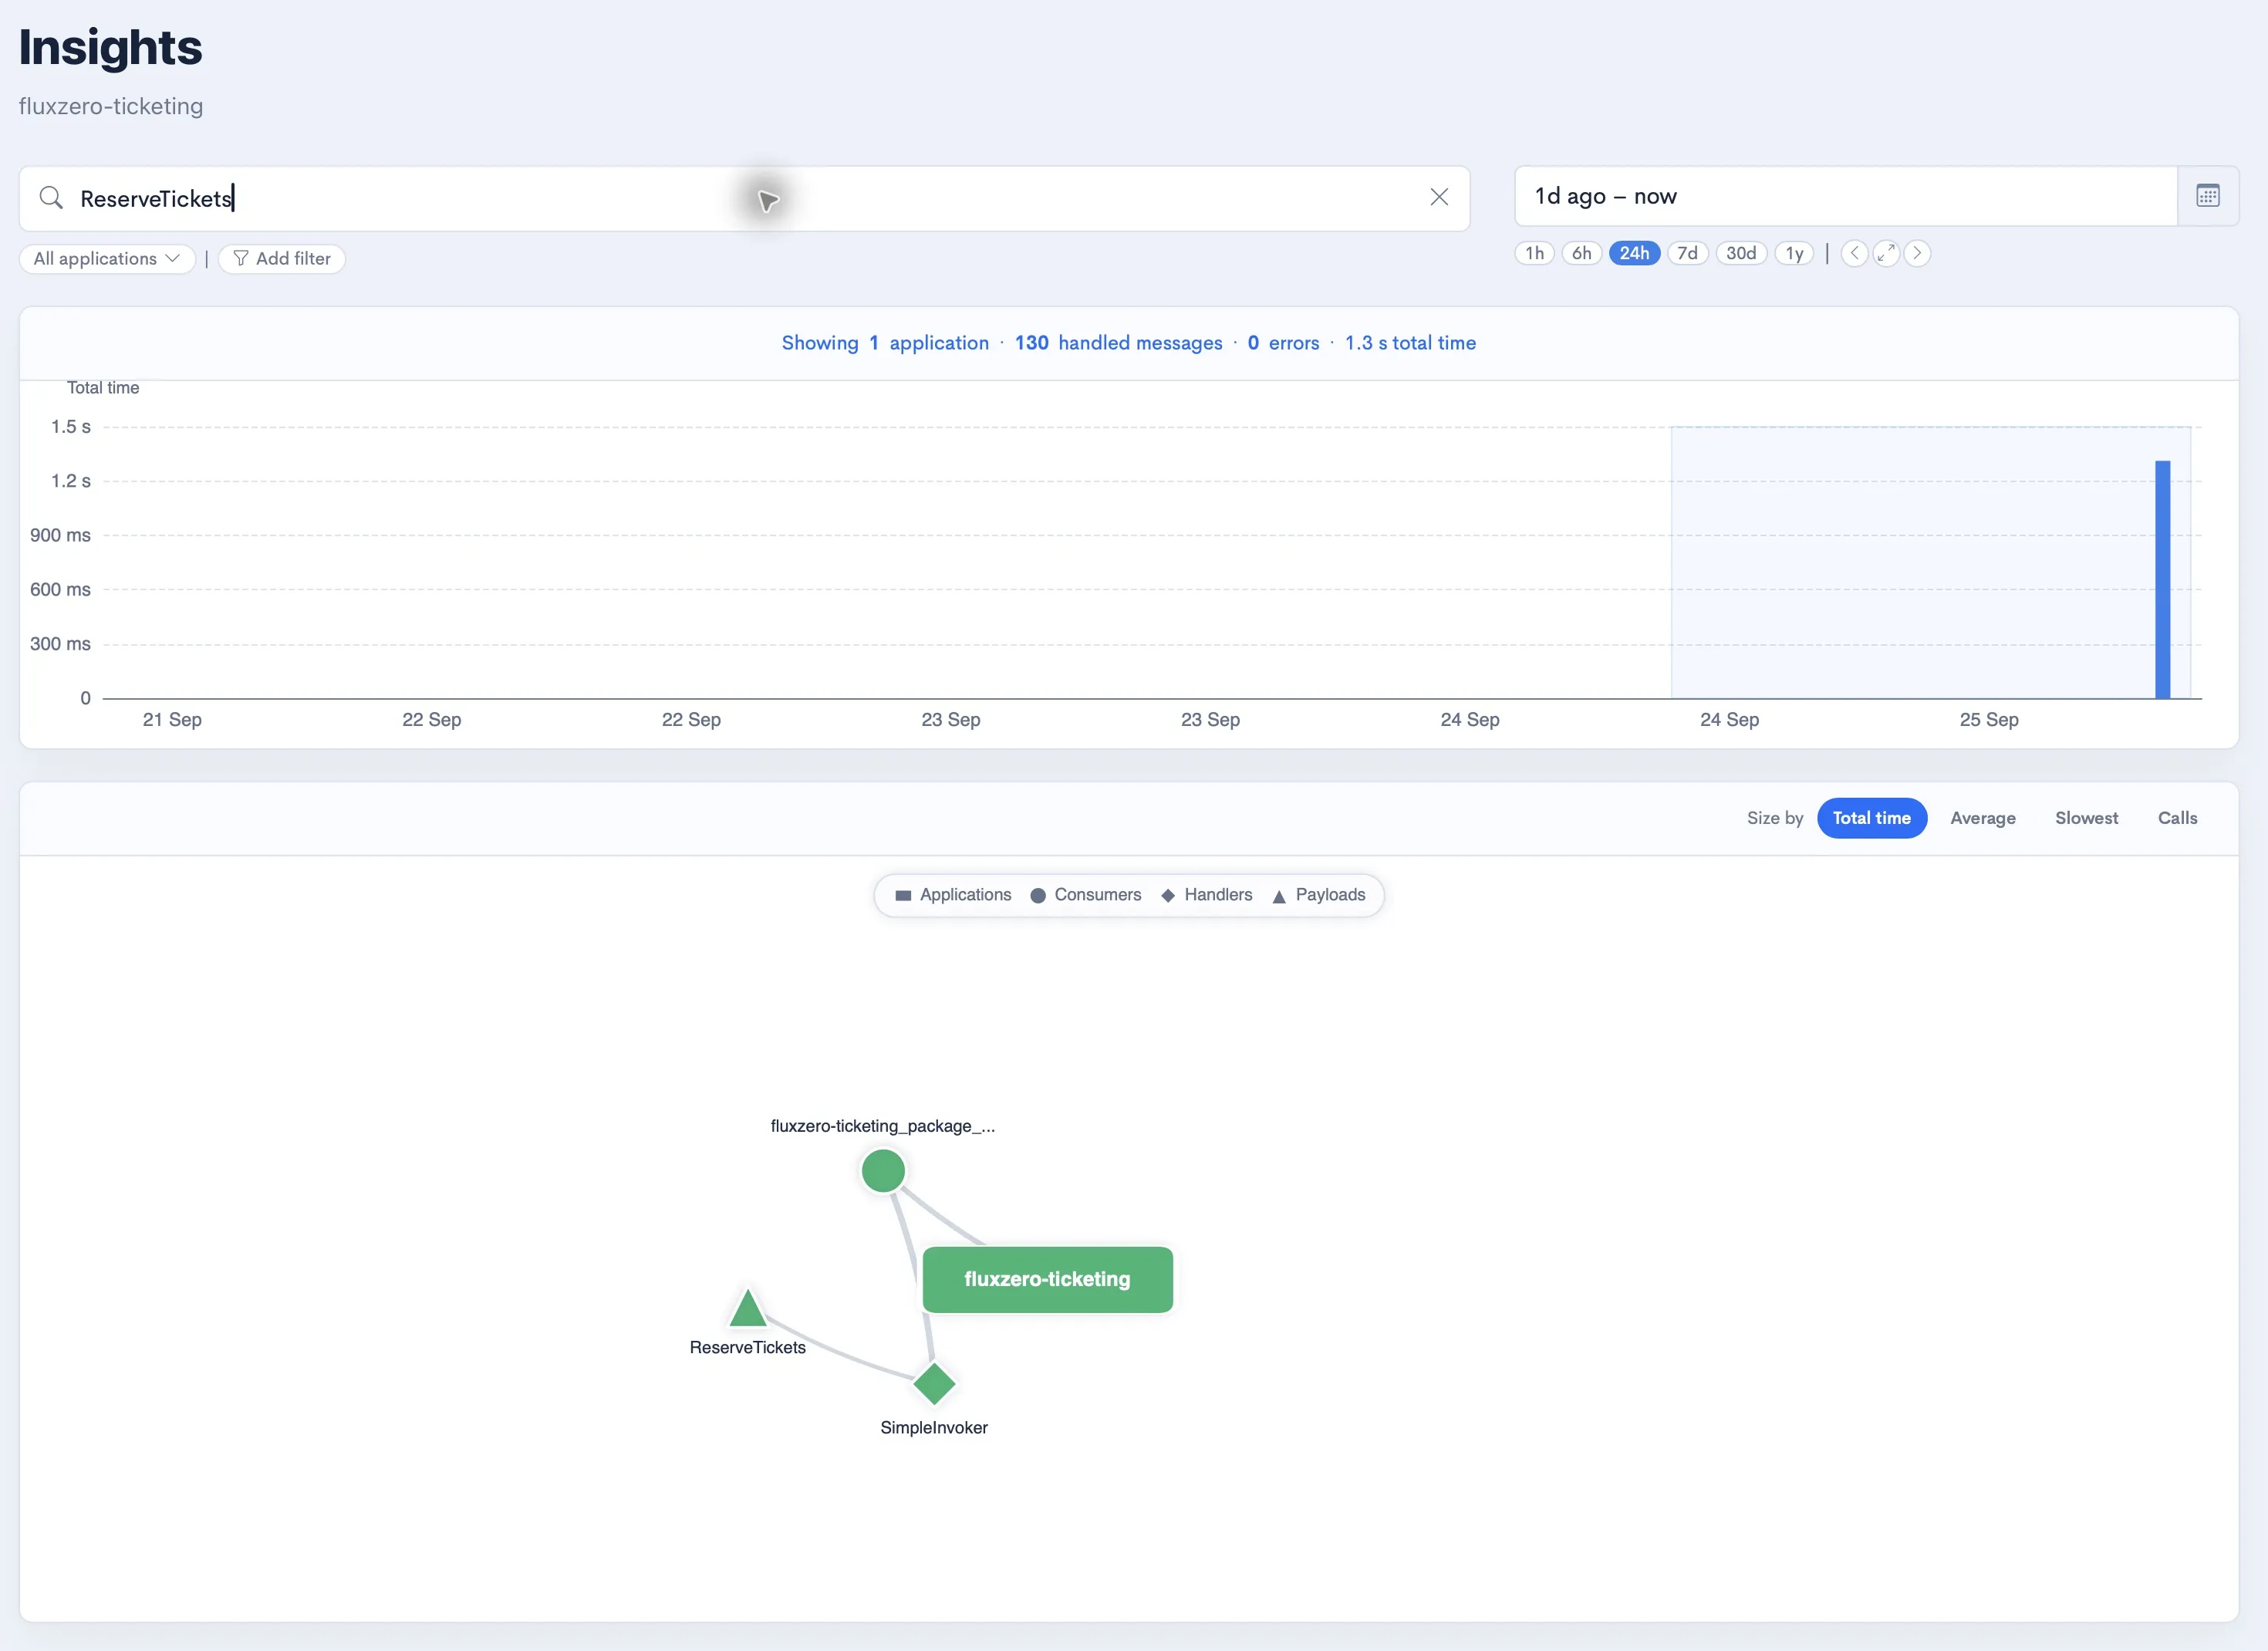Click the blue bar in the chart
Screen dimensions: 2268x1651
tap(2162, 580)
